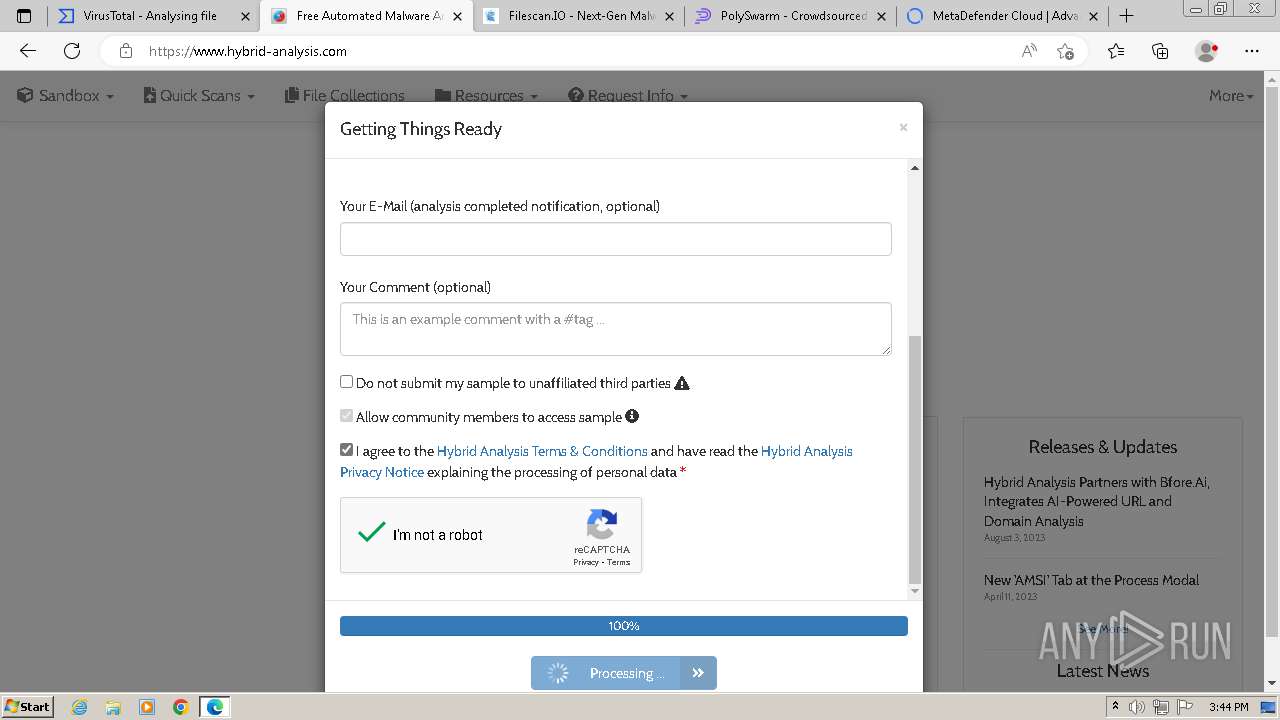Open 'Hybrid Analysis Partners with Bfore.Ai' news

[1097, 501]
